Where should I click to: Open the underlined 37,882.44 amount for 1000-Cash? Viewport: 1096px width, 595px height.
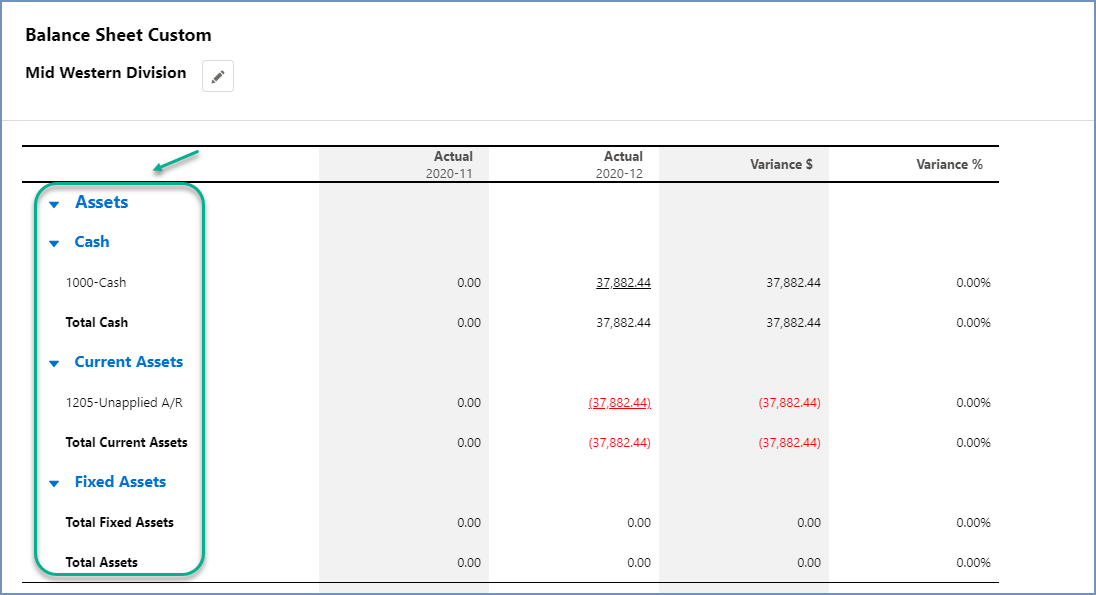point(623,283)
